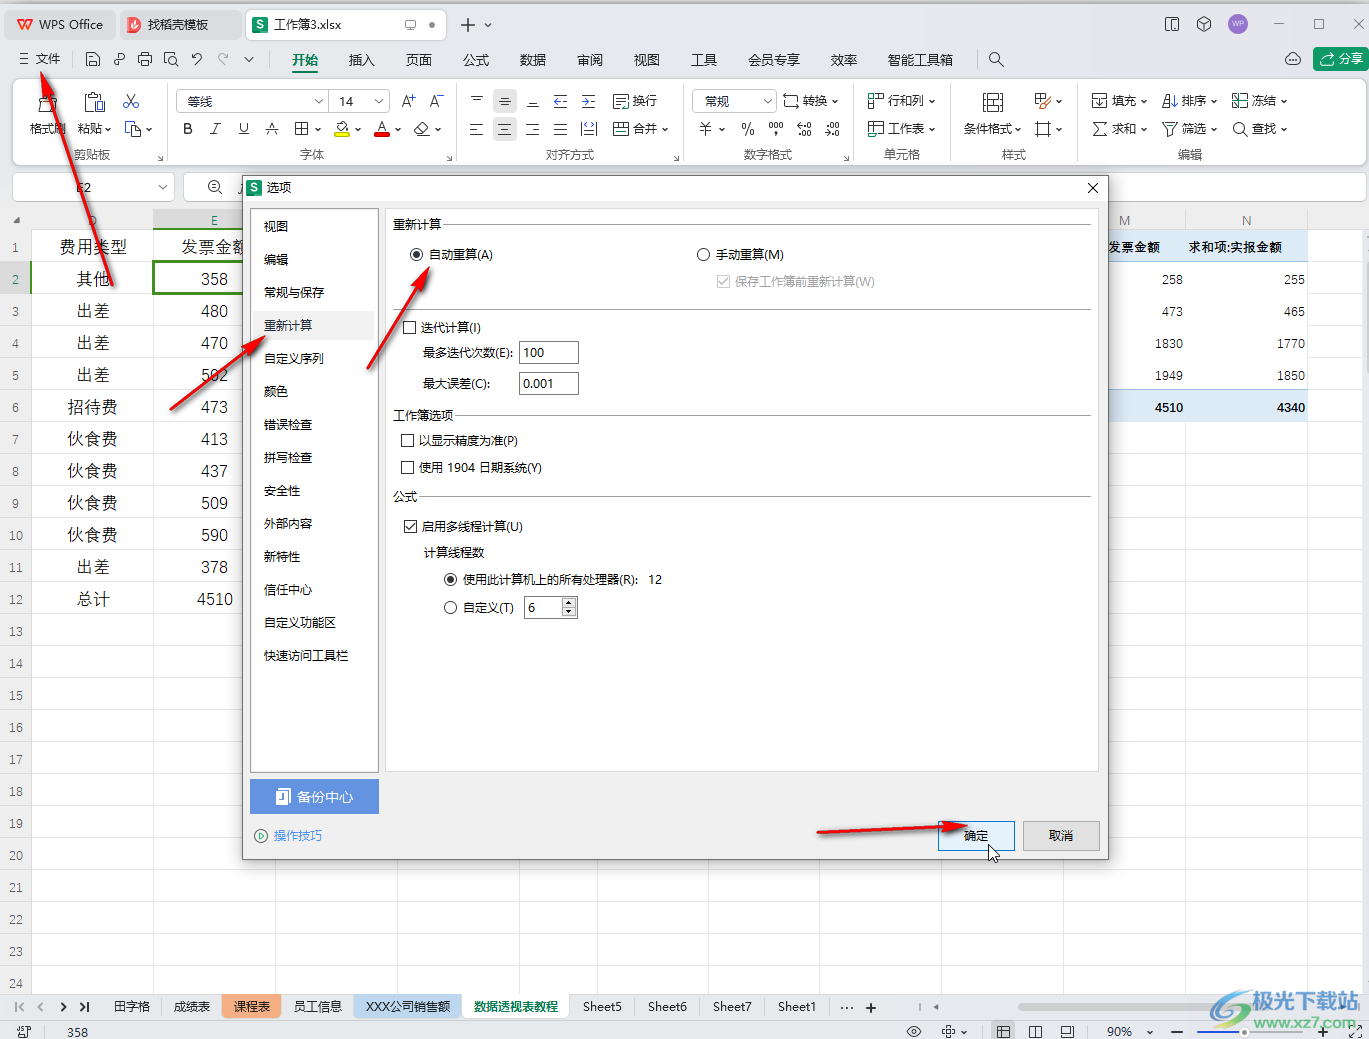Open the font size 14 dropdown

click(x=379, y=101)
